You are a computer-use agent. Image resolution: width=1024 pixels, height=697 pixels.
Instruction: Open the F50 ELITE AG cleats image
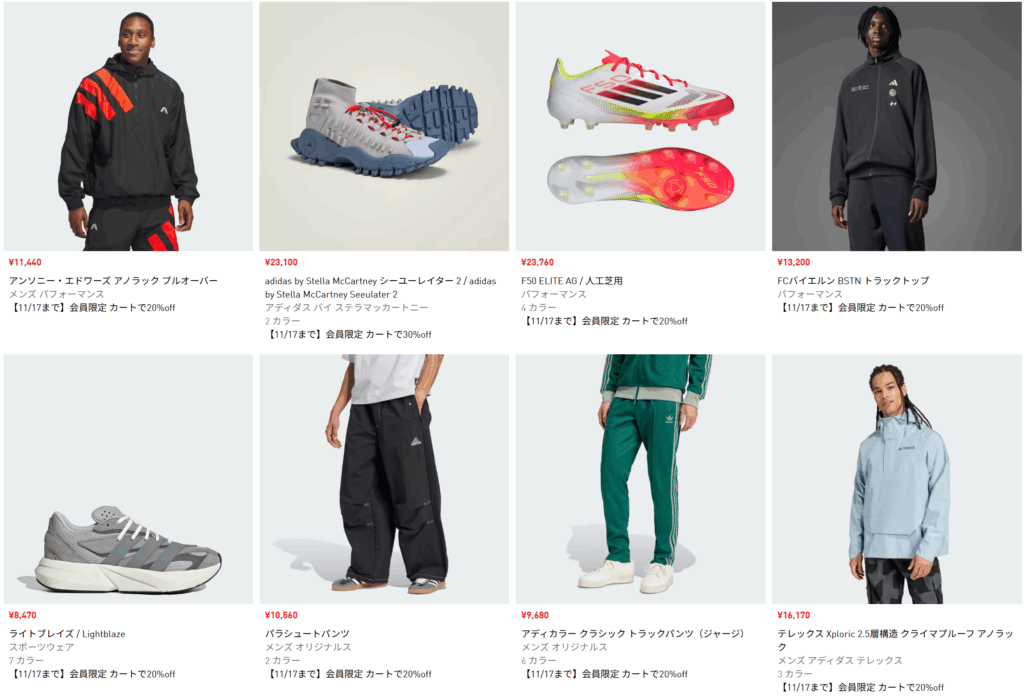click(640, 126)
